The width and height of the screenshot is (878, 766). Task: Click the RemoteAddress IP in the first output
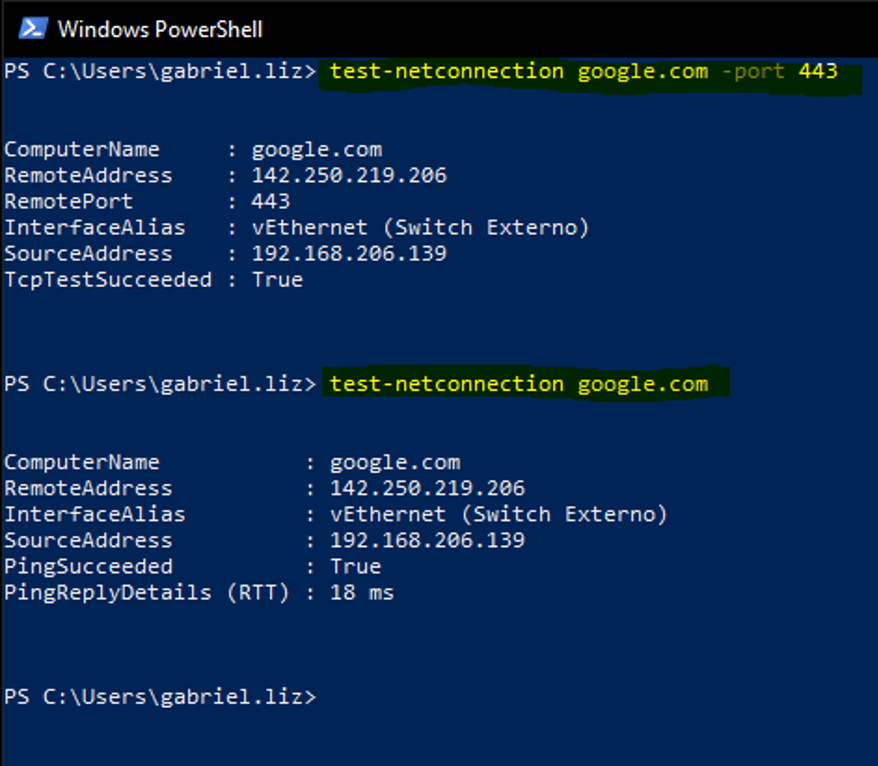349,176
